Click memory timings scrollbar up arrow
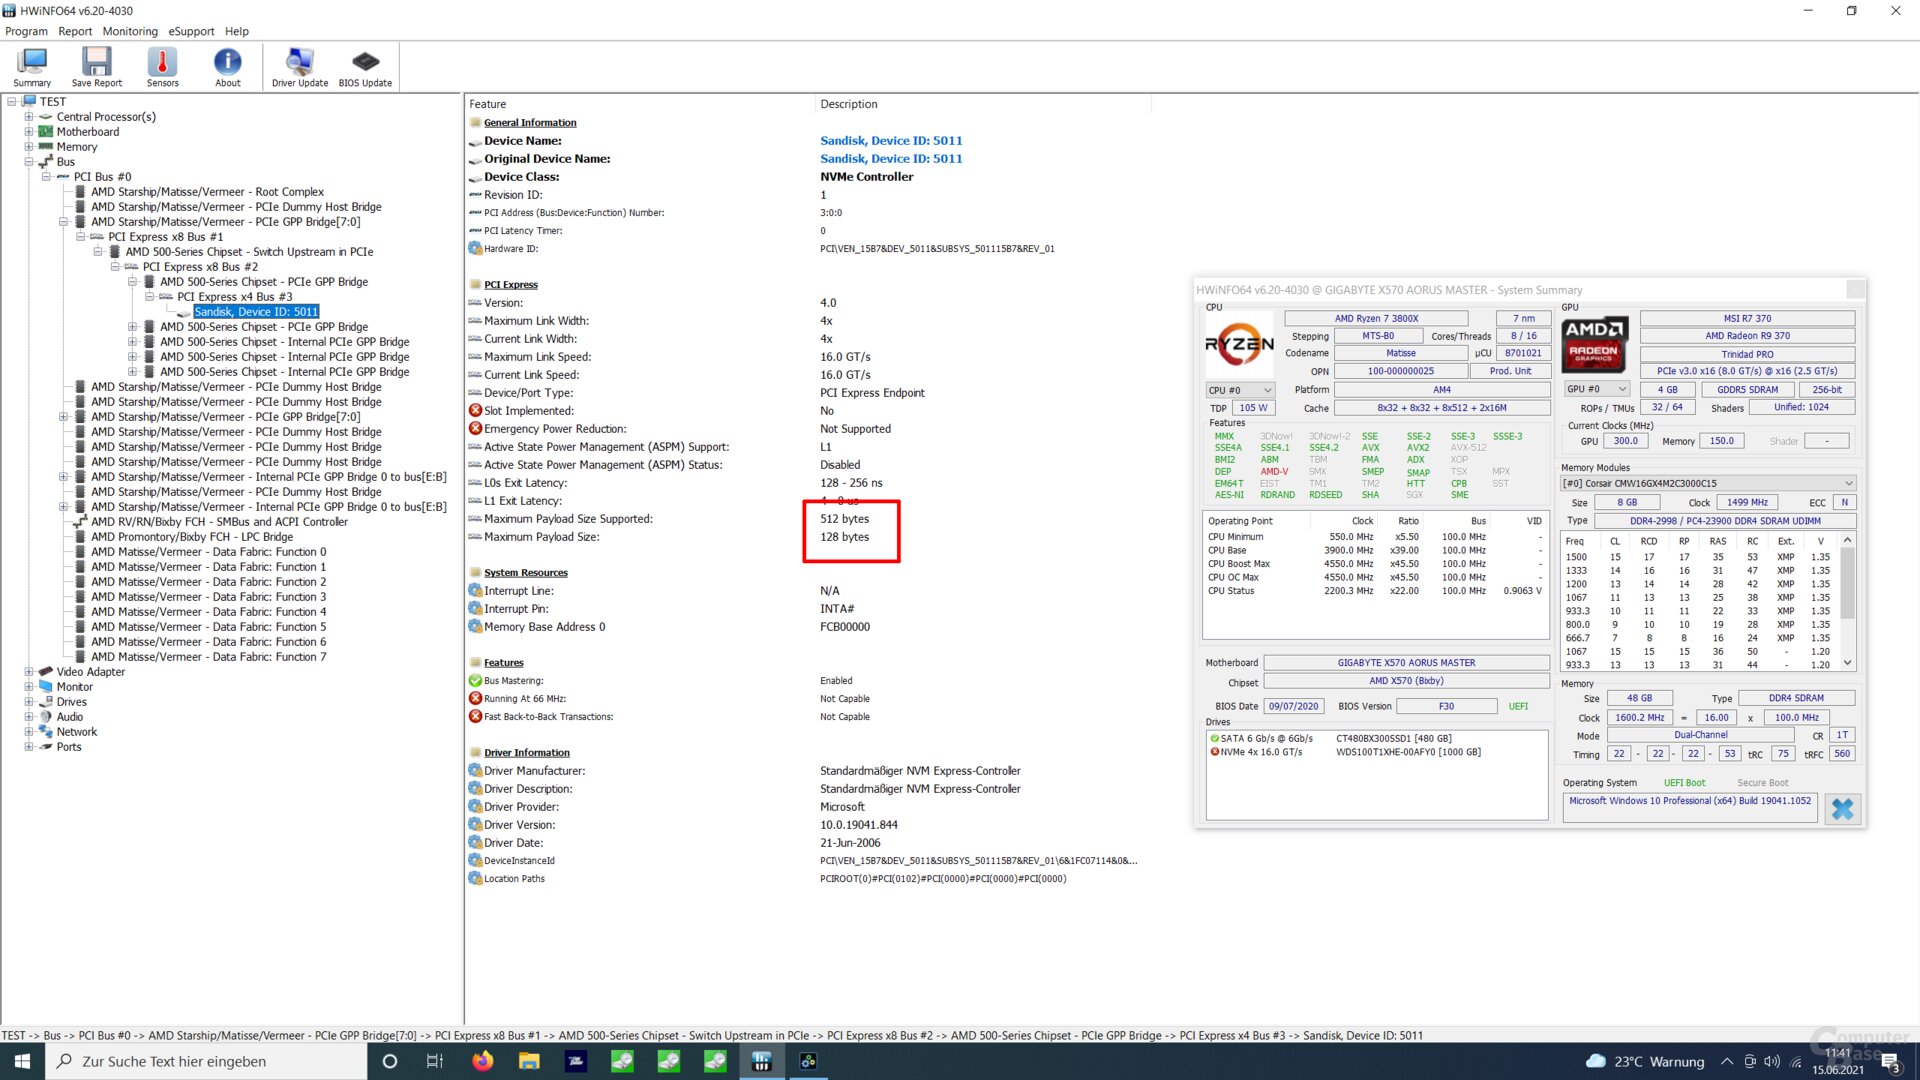This screenshot has height=1080, width=1920. click(1847, 541)
